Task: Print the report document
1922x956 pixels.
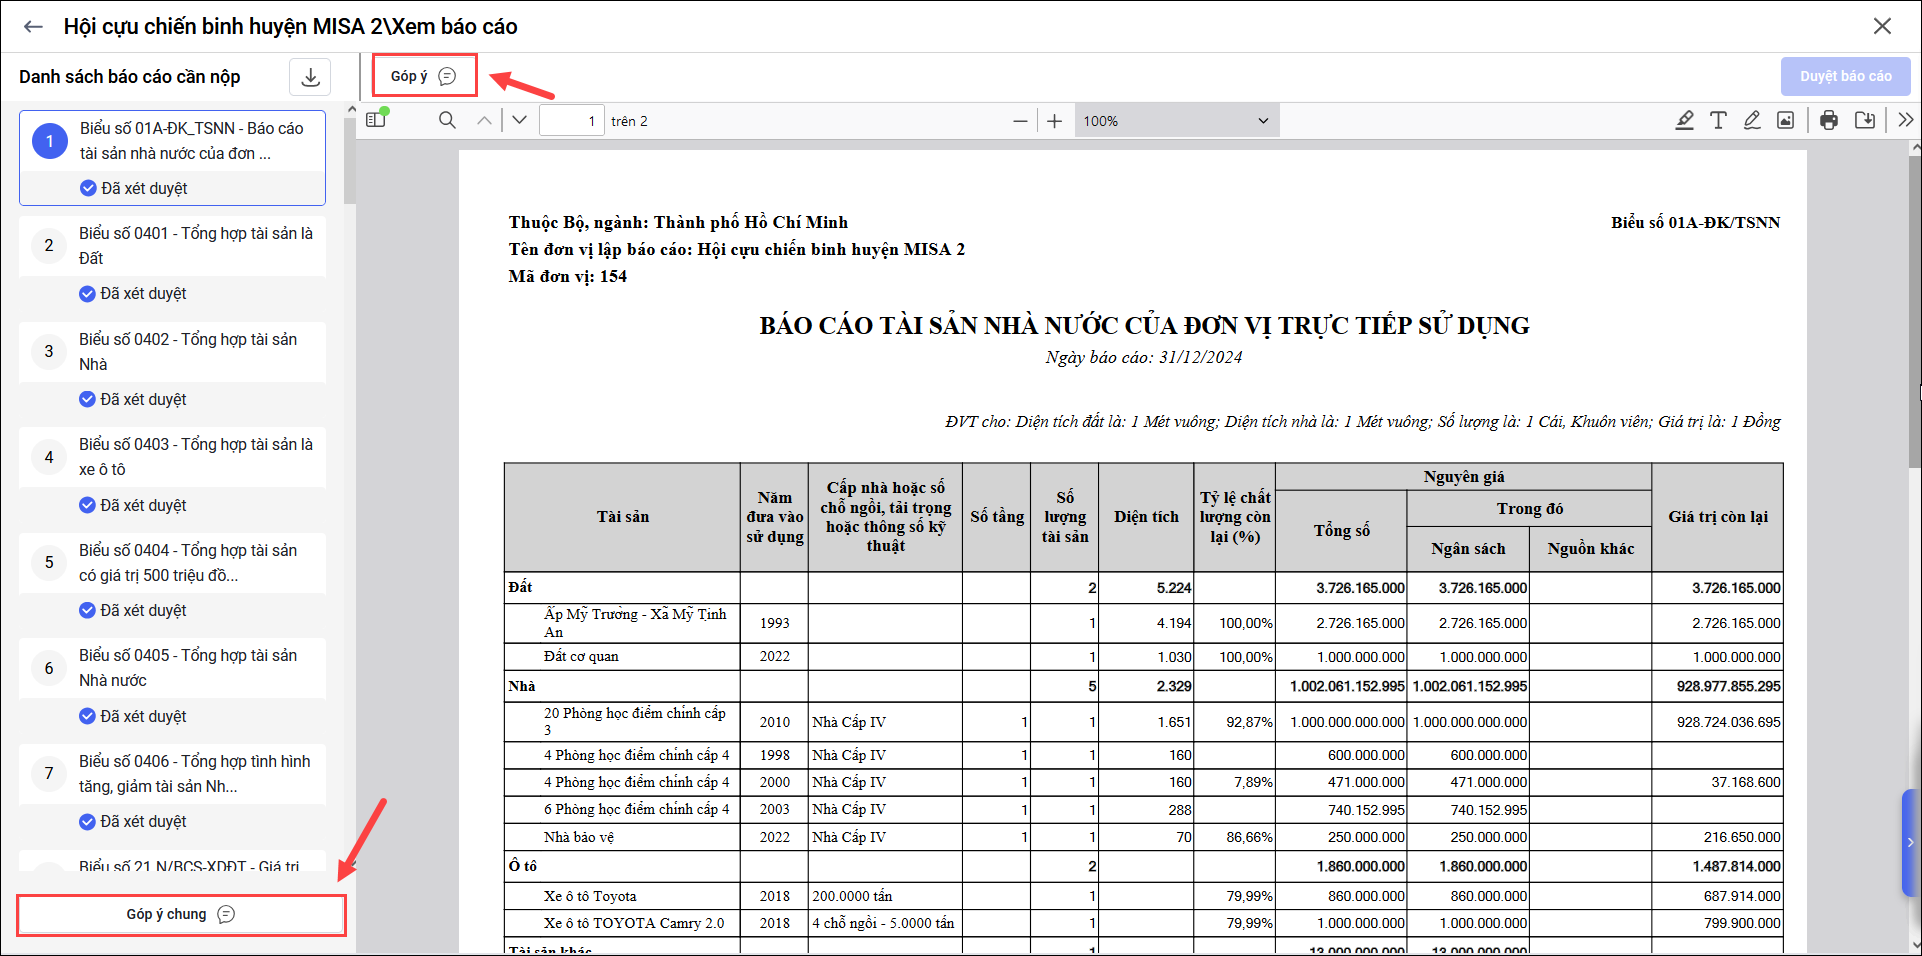Action: pos(1829,120)
